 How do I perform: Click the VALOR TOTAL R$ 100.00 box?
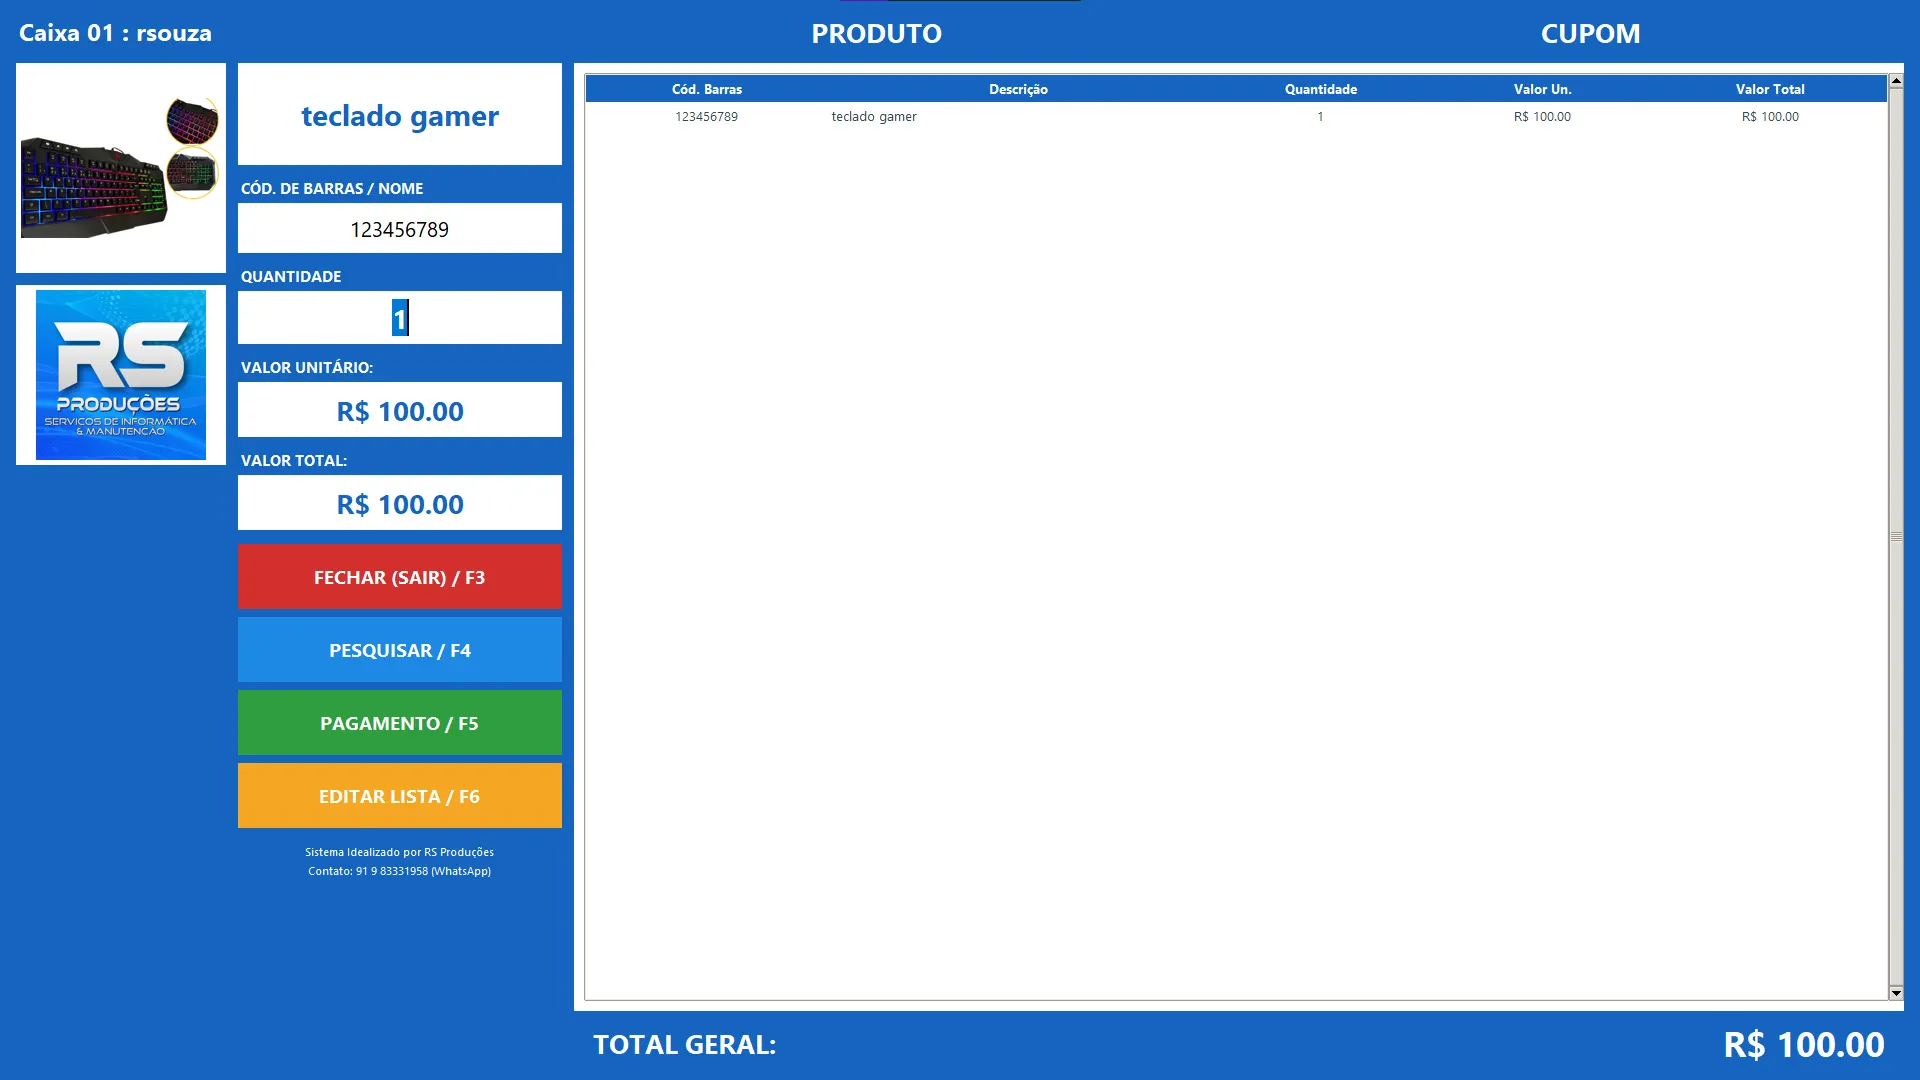(x=400, y=503)
